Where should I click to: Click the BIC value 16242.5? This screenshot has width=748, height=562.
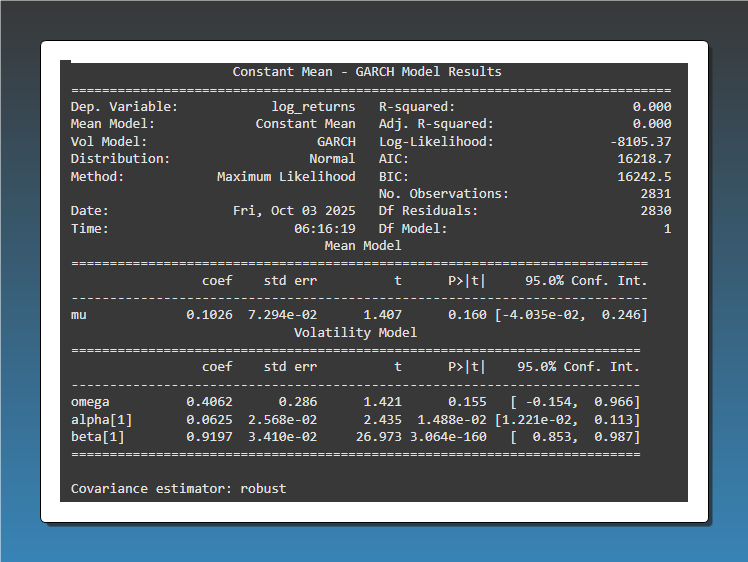click(644, 177)
